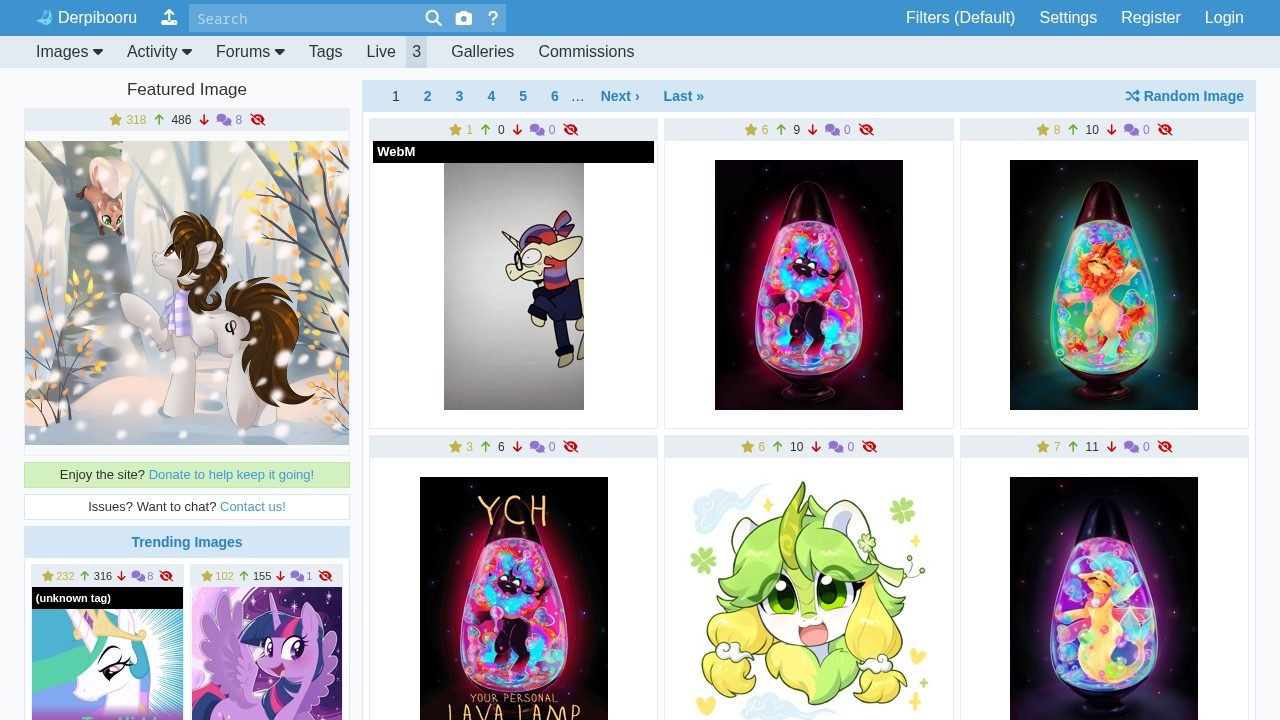Downvote the image showing 9 upvotes
This screenshot has height=720, width=1280.
[x=812, y=130]
